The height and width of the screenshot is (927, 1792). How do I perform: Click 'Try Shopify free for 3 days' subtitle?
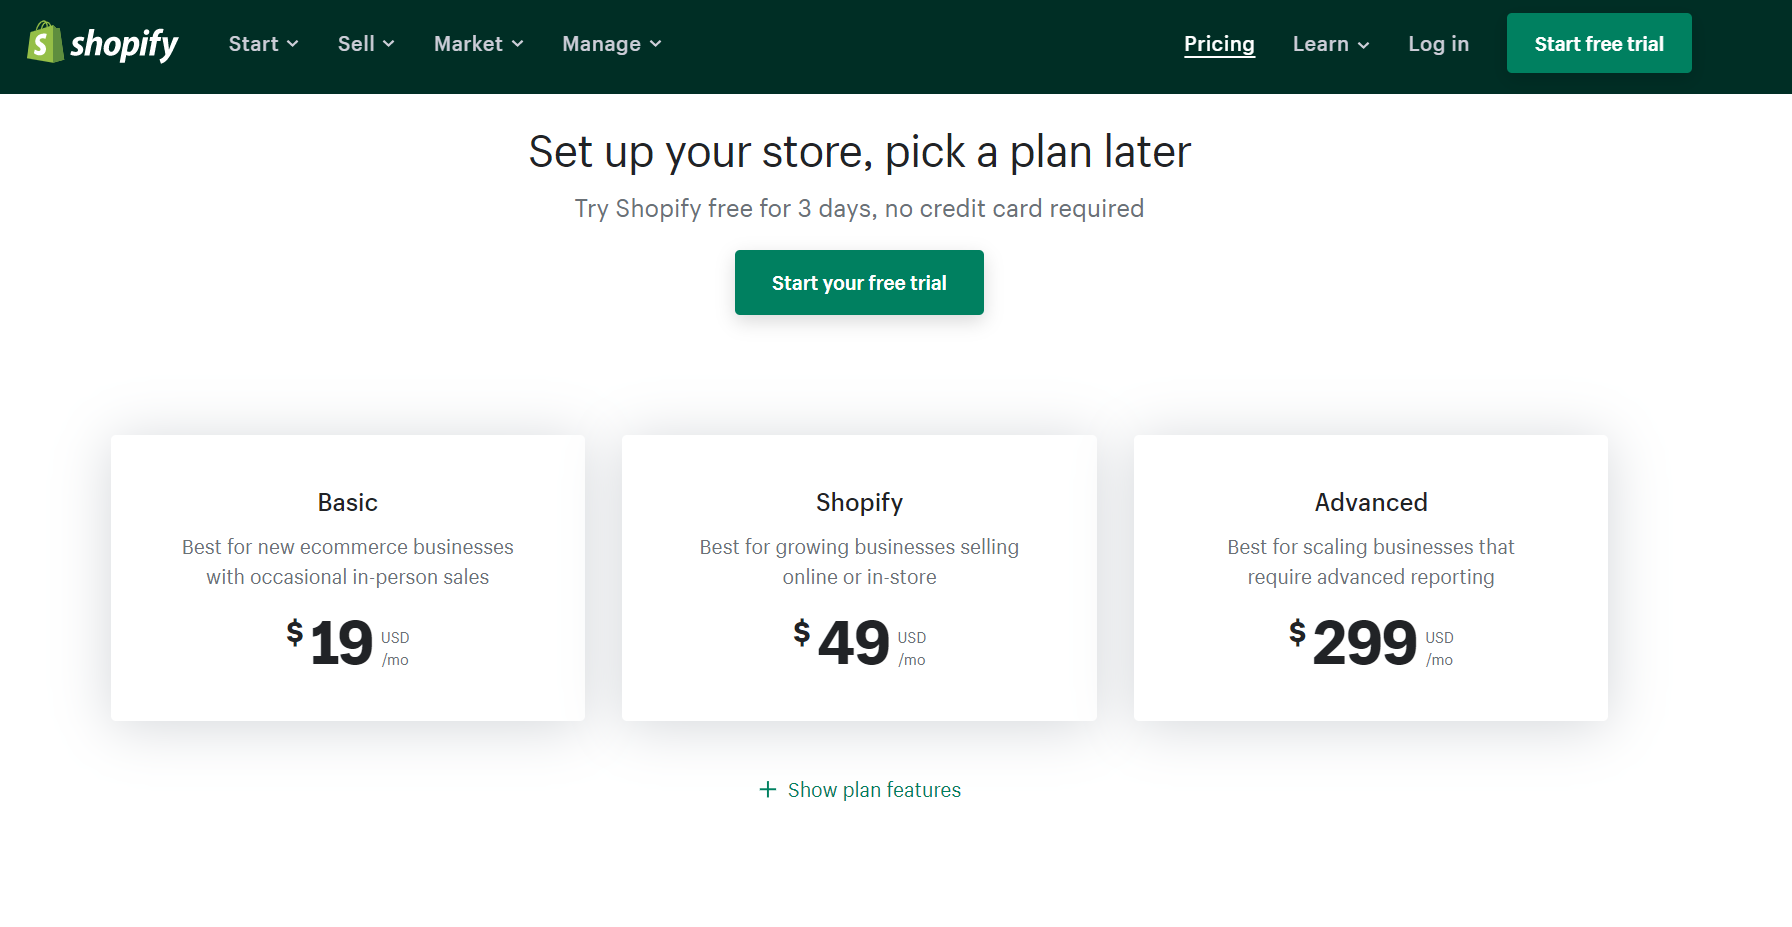(859, 208)
